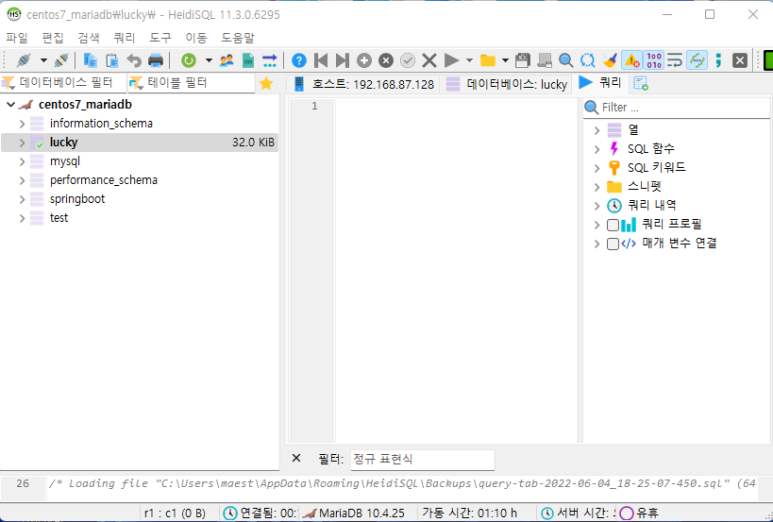Expand the SQL 함수 helper node

(x=597, y=149)
